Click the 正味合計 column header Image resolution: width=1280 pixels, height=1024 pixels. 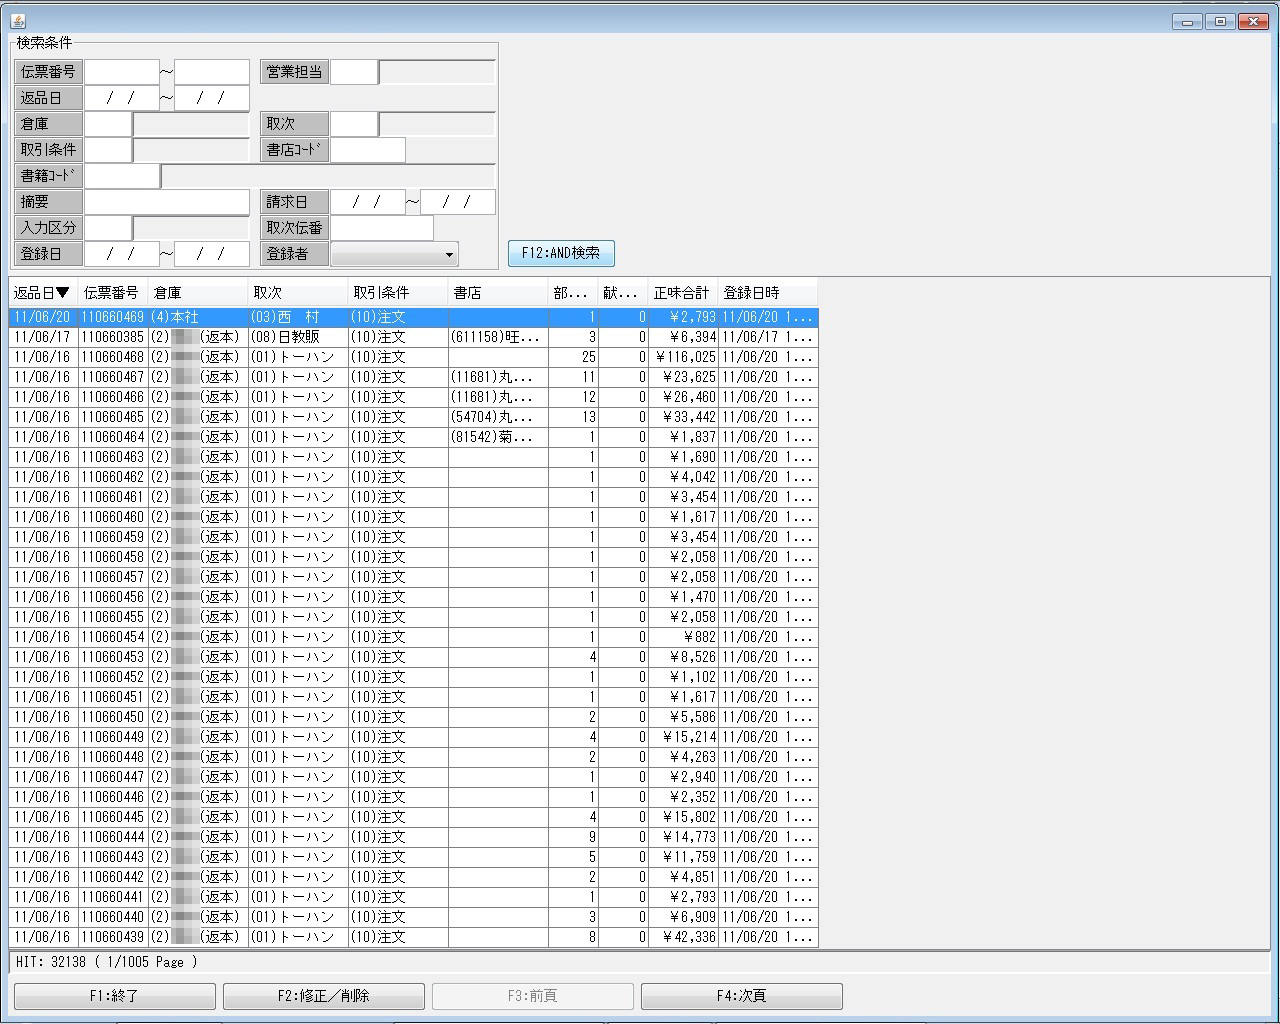click(681, 293)
